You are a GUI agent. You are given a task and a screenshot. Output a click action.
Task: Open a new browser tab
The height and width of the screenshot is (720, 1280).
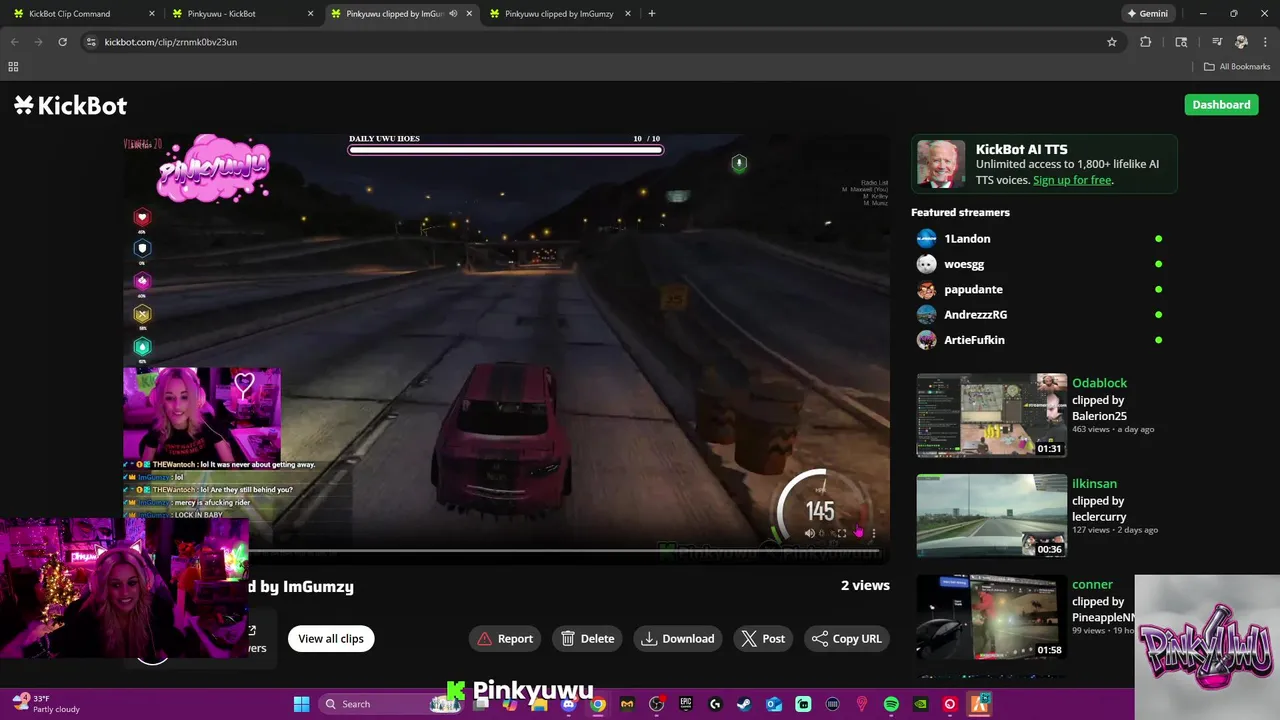[x=652, y=14]
